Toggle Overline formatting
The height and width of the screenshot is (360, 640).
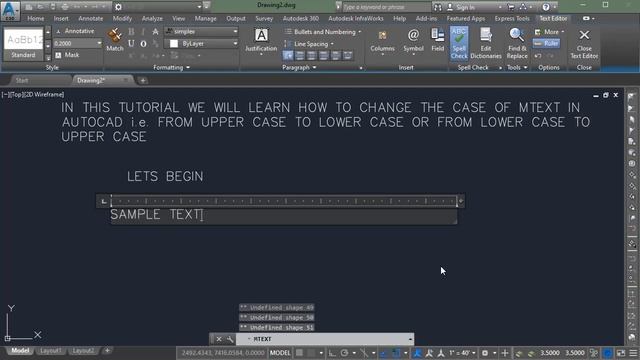point(143,43)
